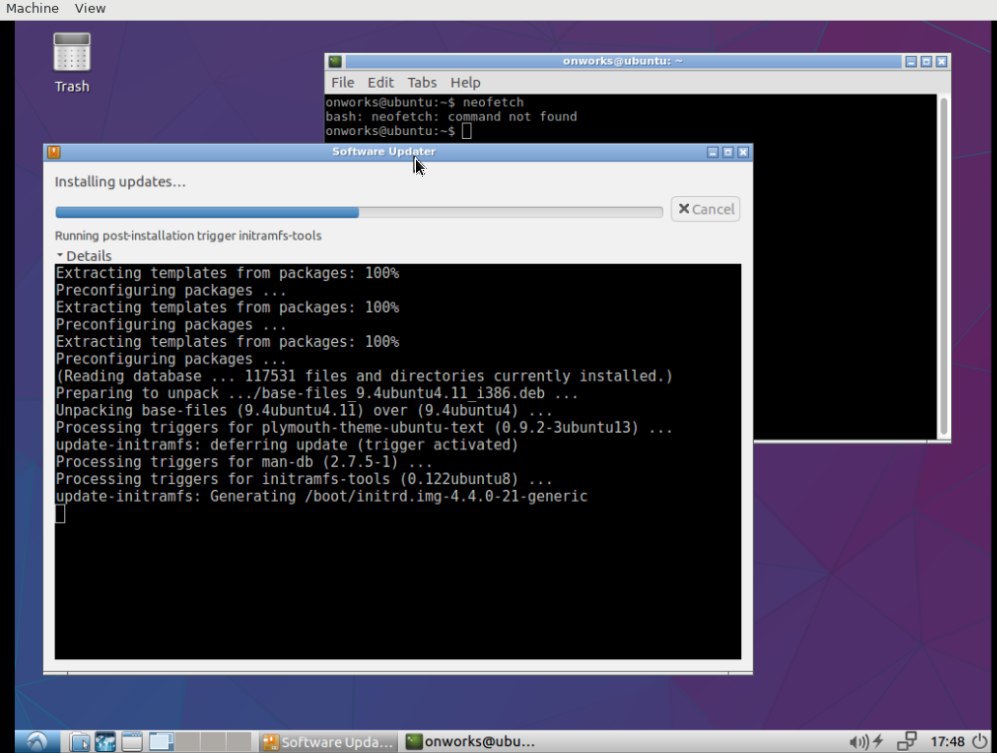Open the Machine menu
The height and width of the screenshot is (753, 997).
[x=32, y=8]
